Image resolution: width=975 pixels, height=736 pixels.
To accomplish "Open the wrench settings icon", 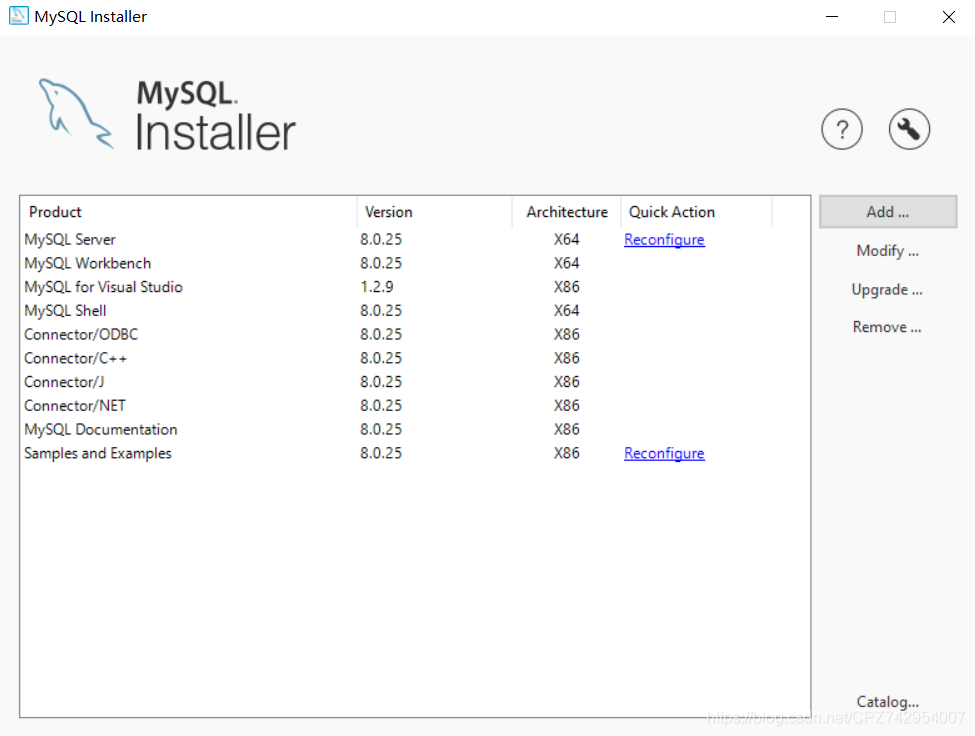I will point(909,129).
